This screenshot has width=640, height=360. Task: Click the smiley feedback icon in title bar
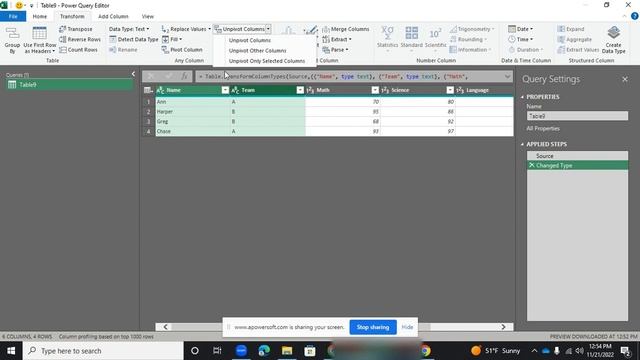coord(19,5)
